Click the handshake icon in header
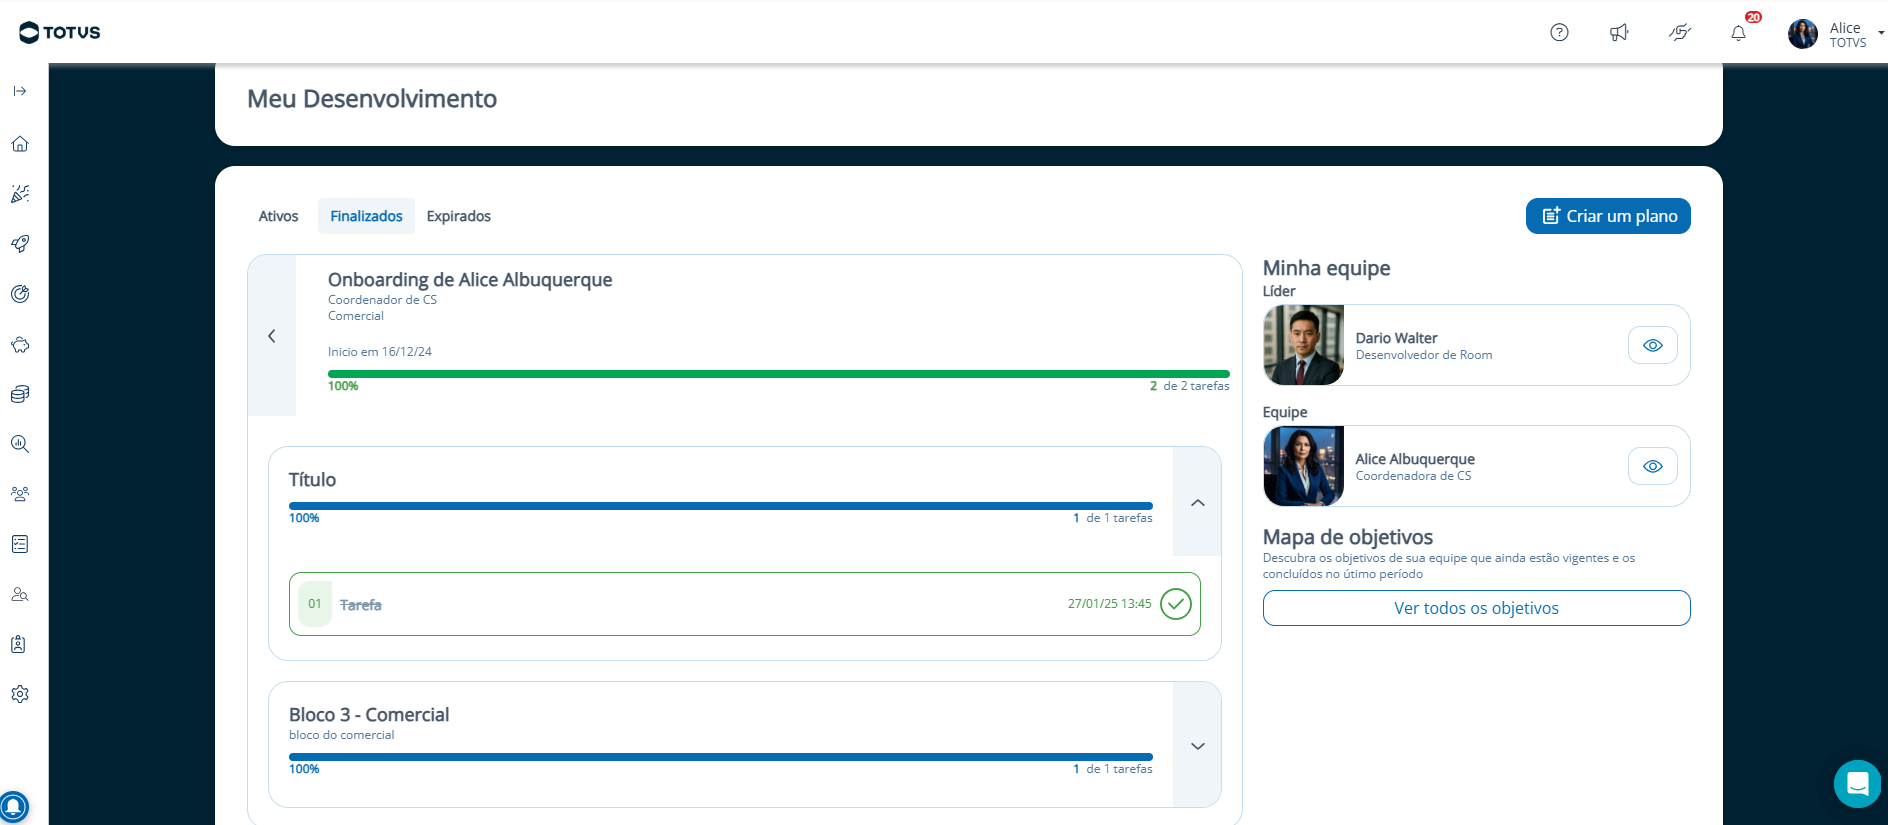Viewport: 1888px width, 825px height. (1679, 33)
